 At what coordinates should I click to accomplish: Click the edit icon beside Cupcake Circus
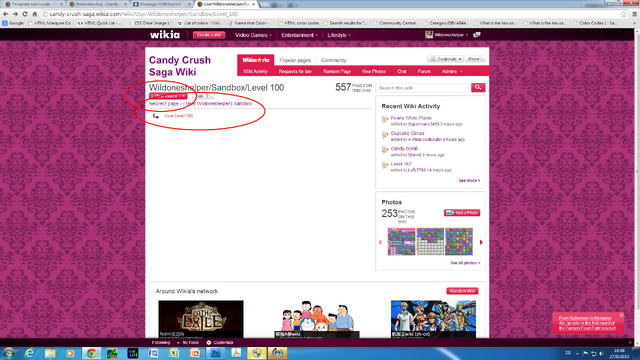[384, 135]
